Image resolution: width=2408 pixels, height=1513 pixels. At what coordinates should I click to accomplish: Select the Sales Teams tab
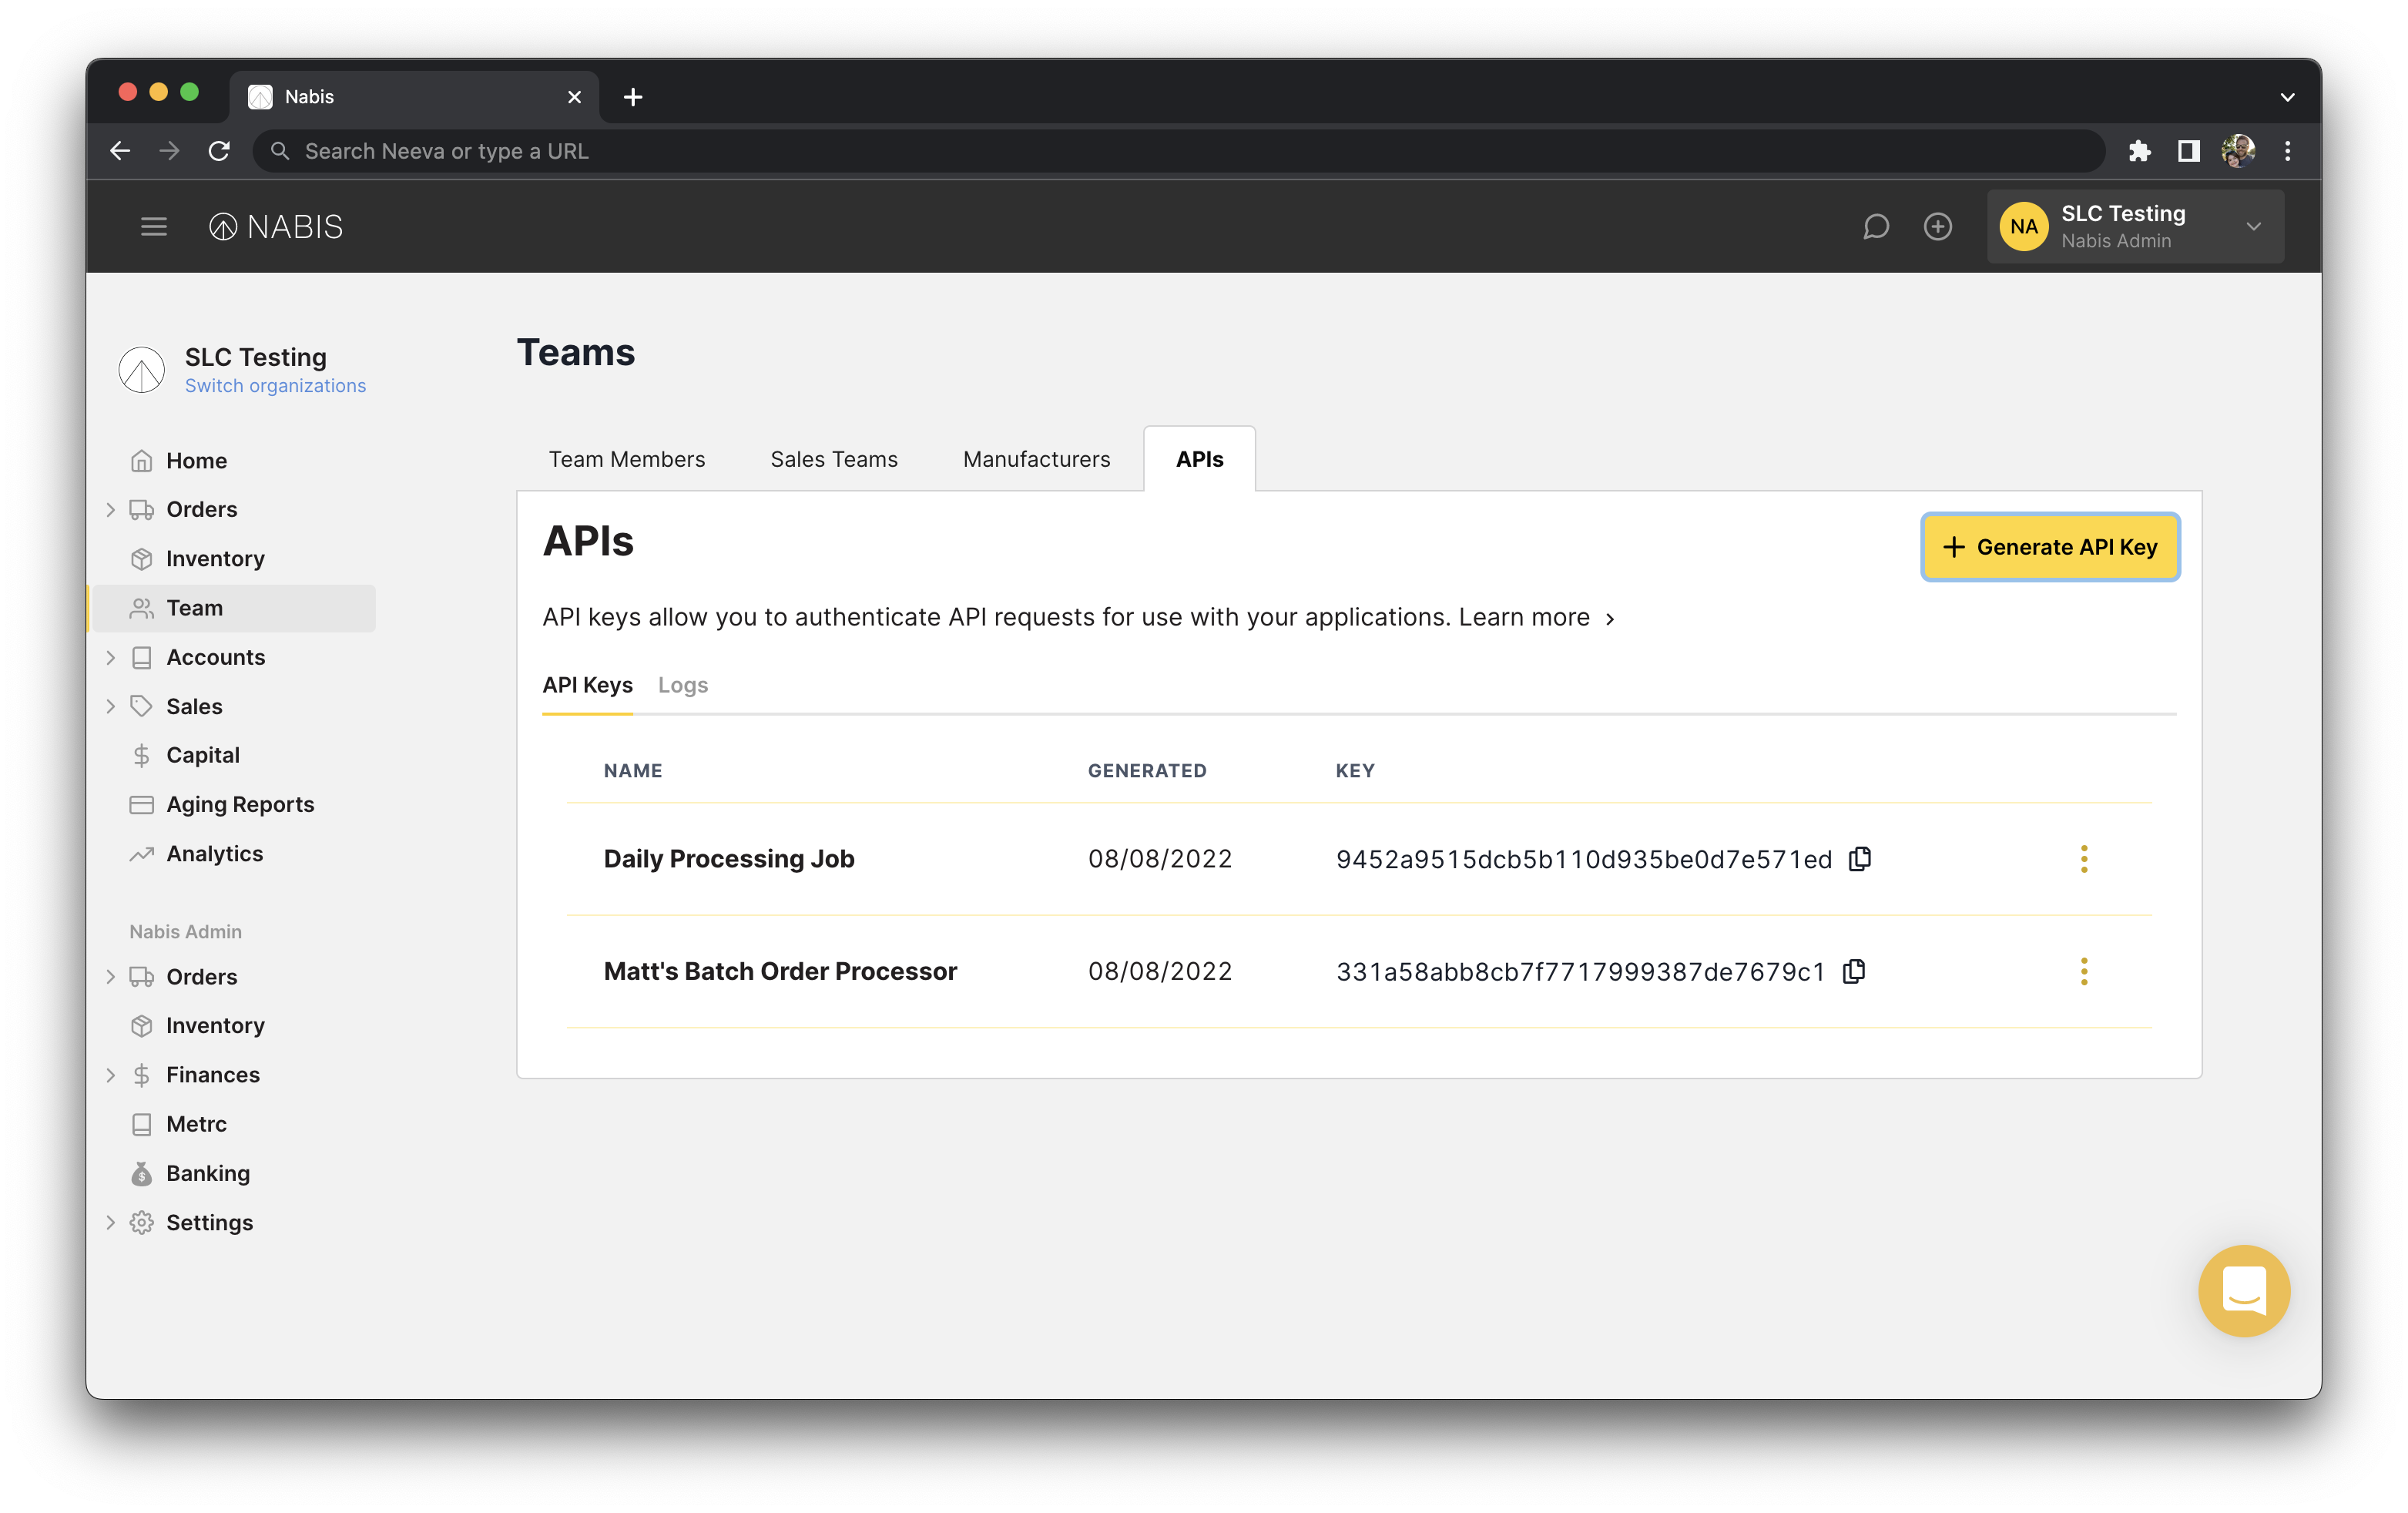click(833, 458)
